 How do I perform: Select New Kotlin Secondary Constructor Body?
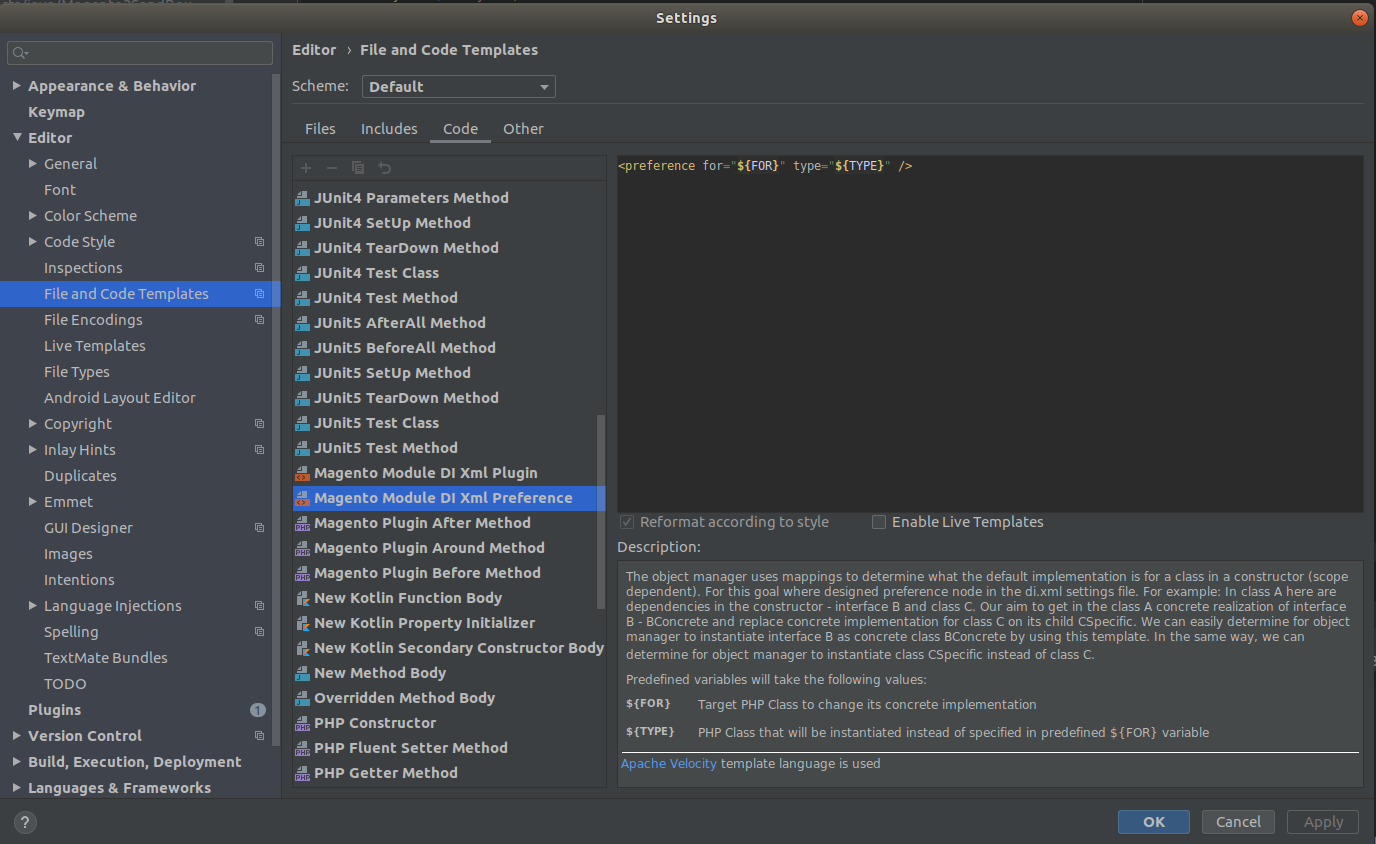(459, 648)
